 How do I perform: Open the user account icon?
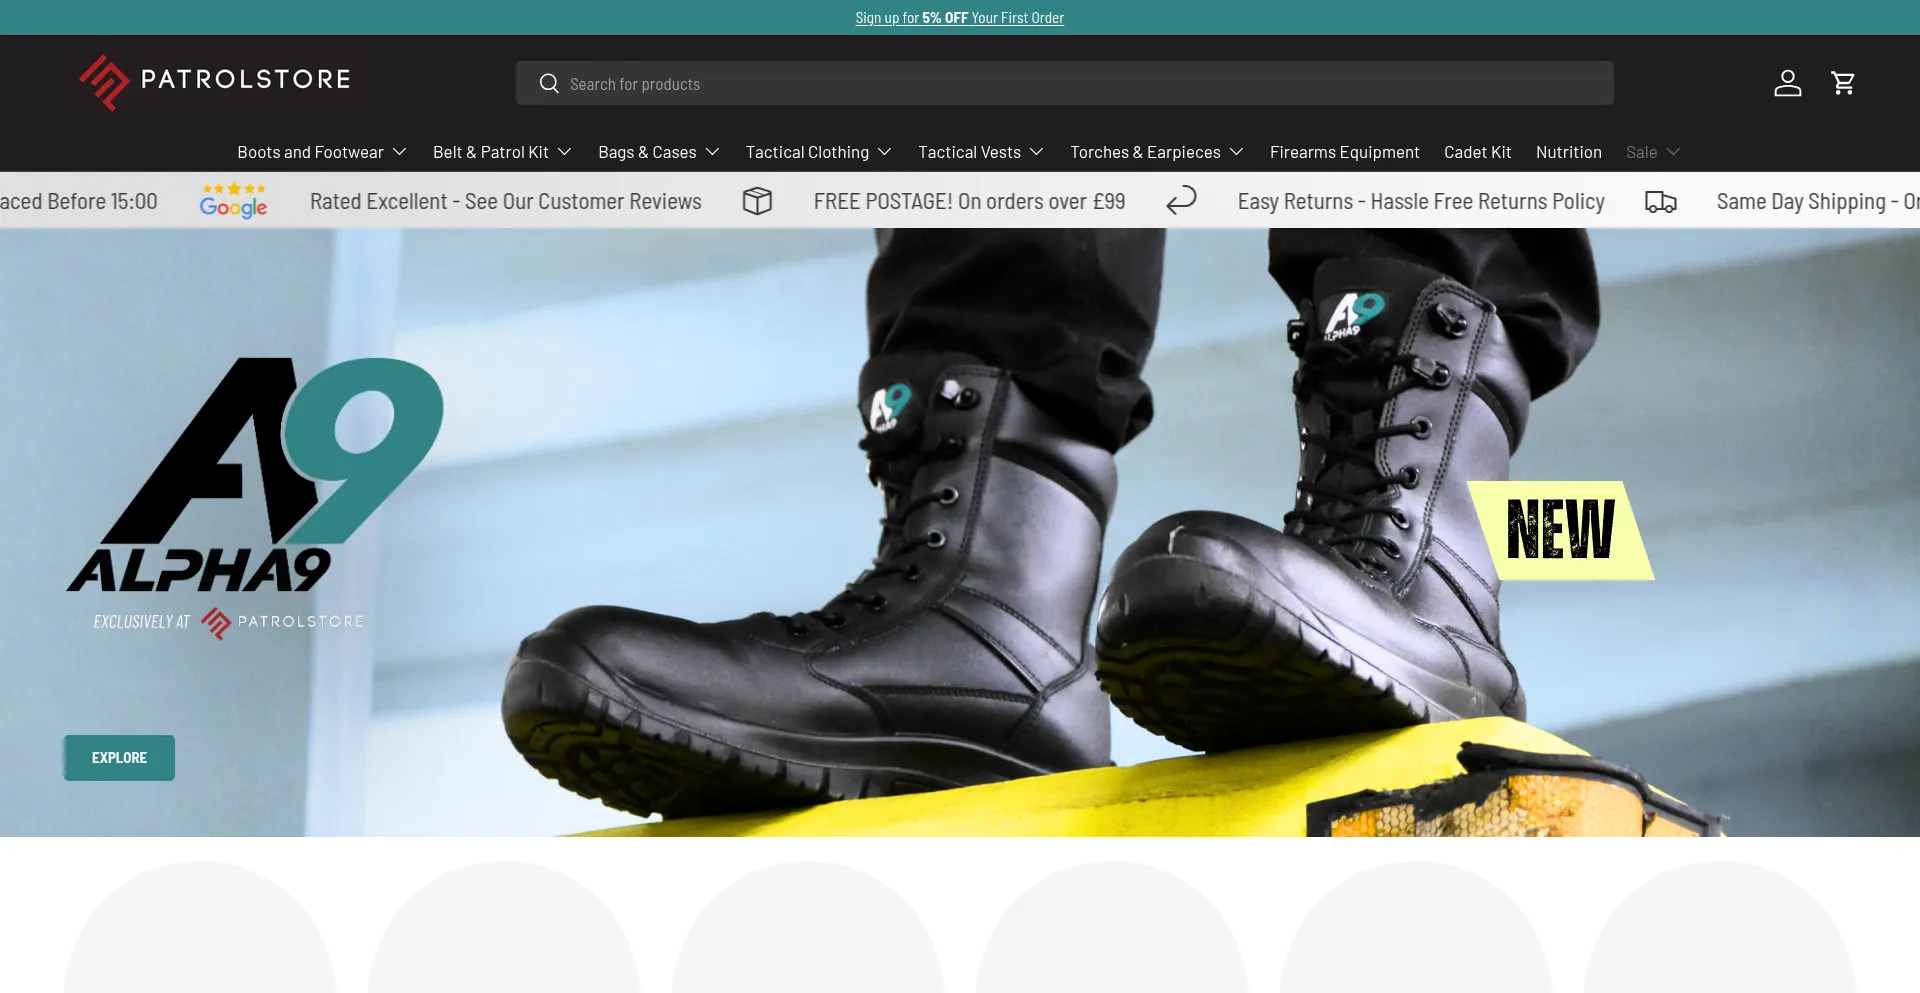click(1787, 83)
